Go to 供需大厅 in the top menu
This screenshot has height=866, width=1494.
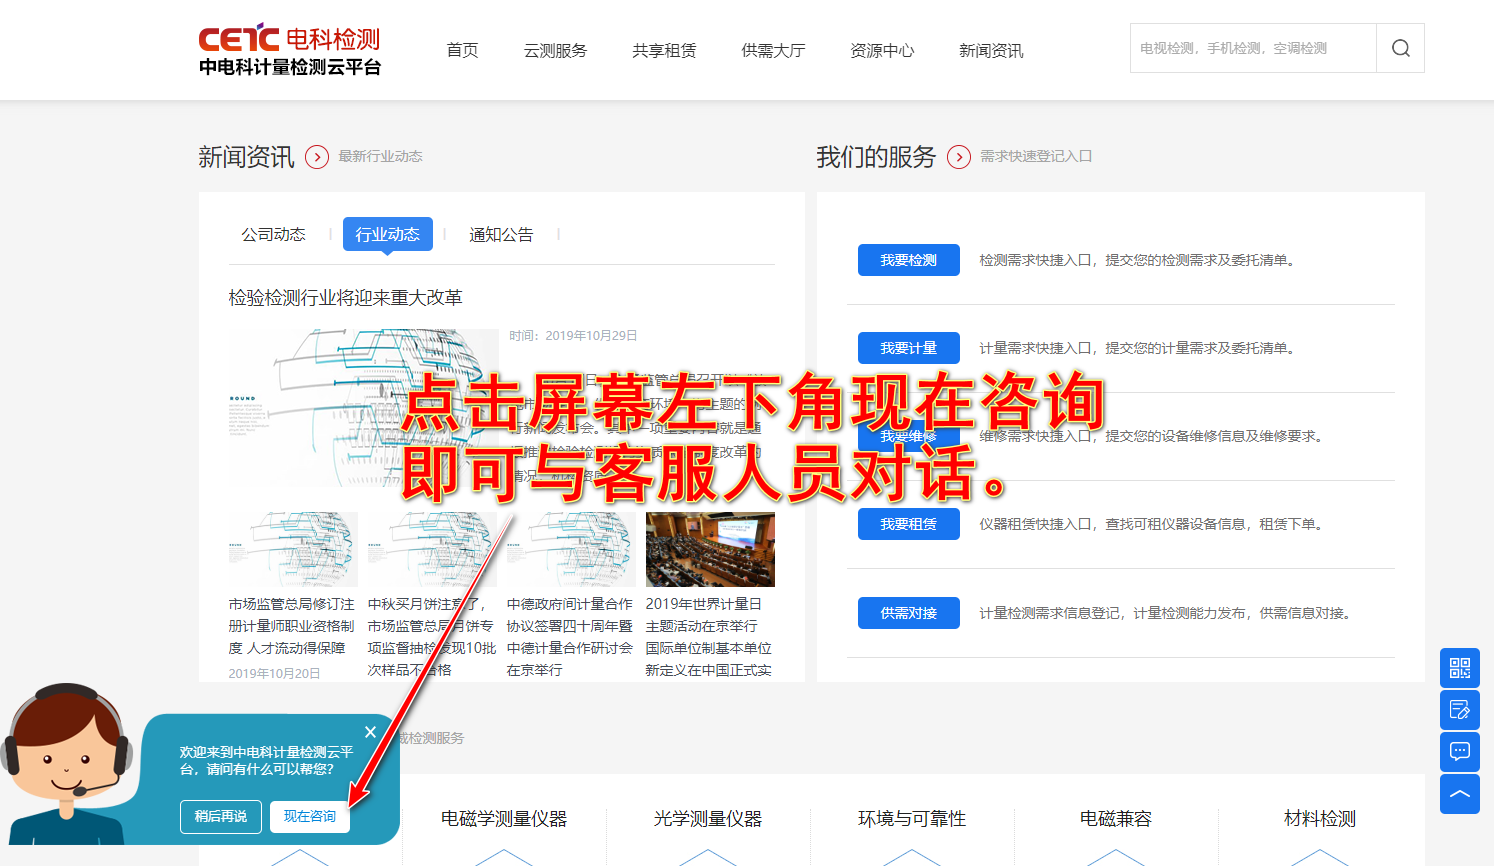point(773,50)
